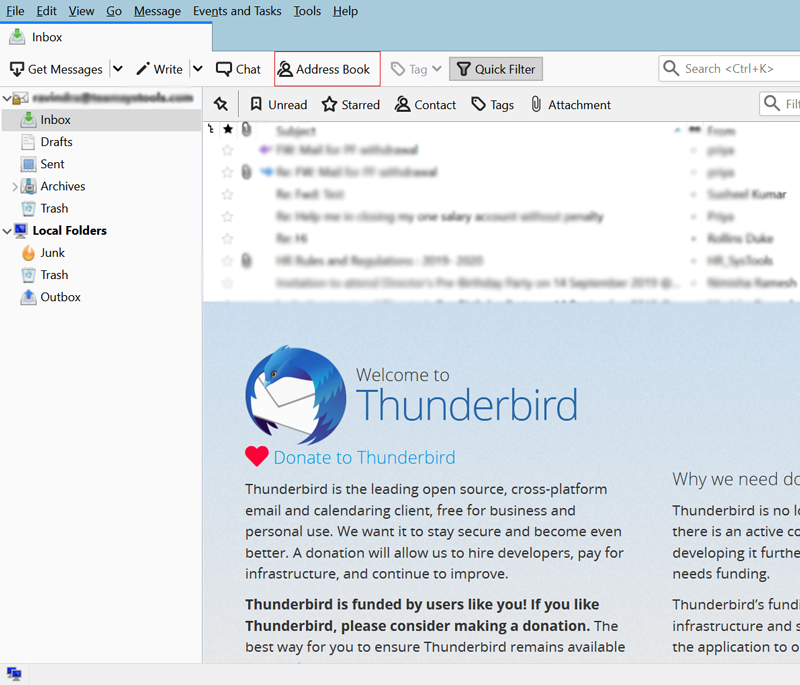Select Inbox folder in sidebar
Viewport: 800px width, 685px height.
tap(102, 120)
